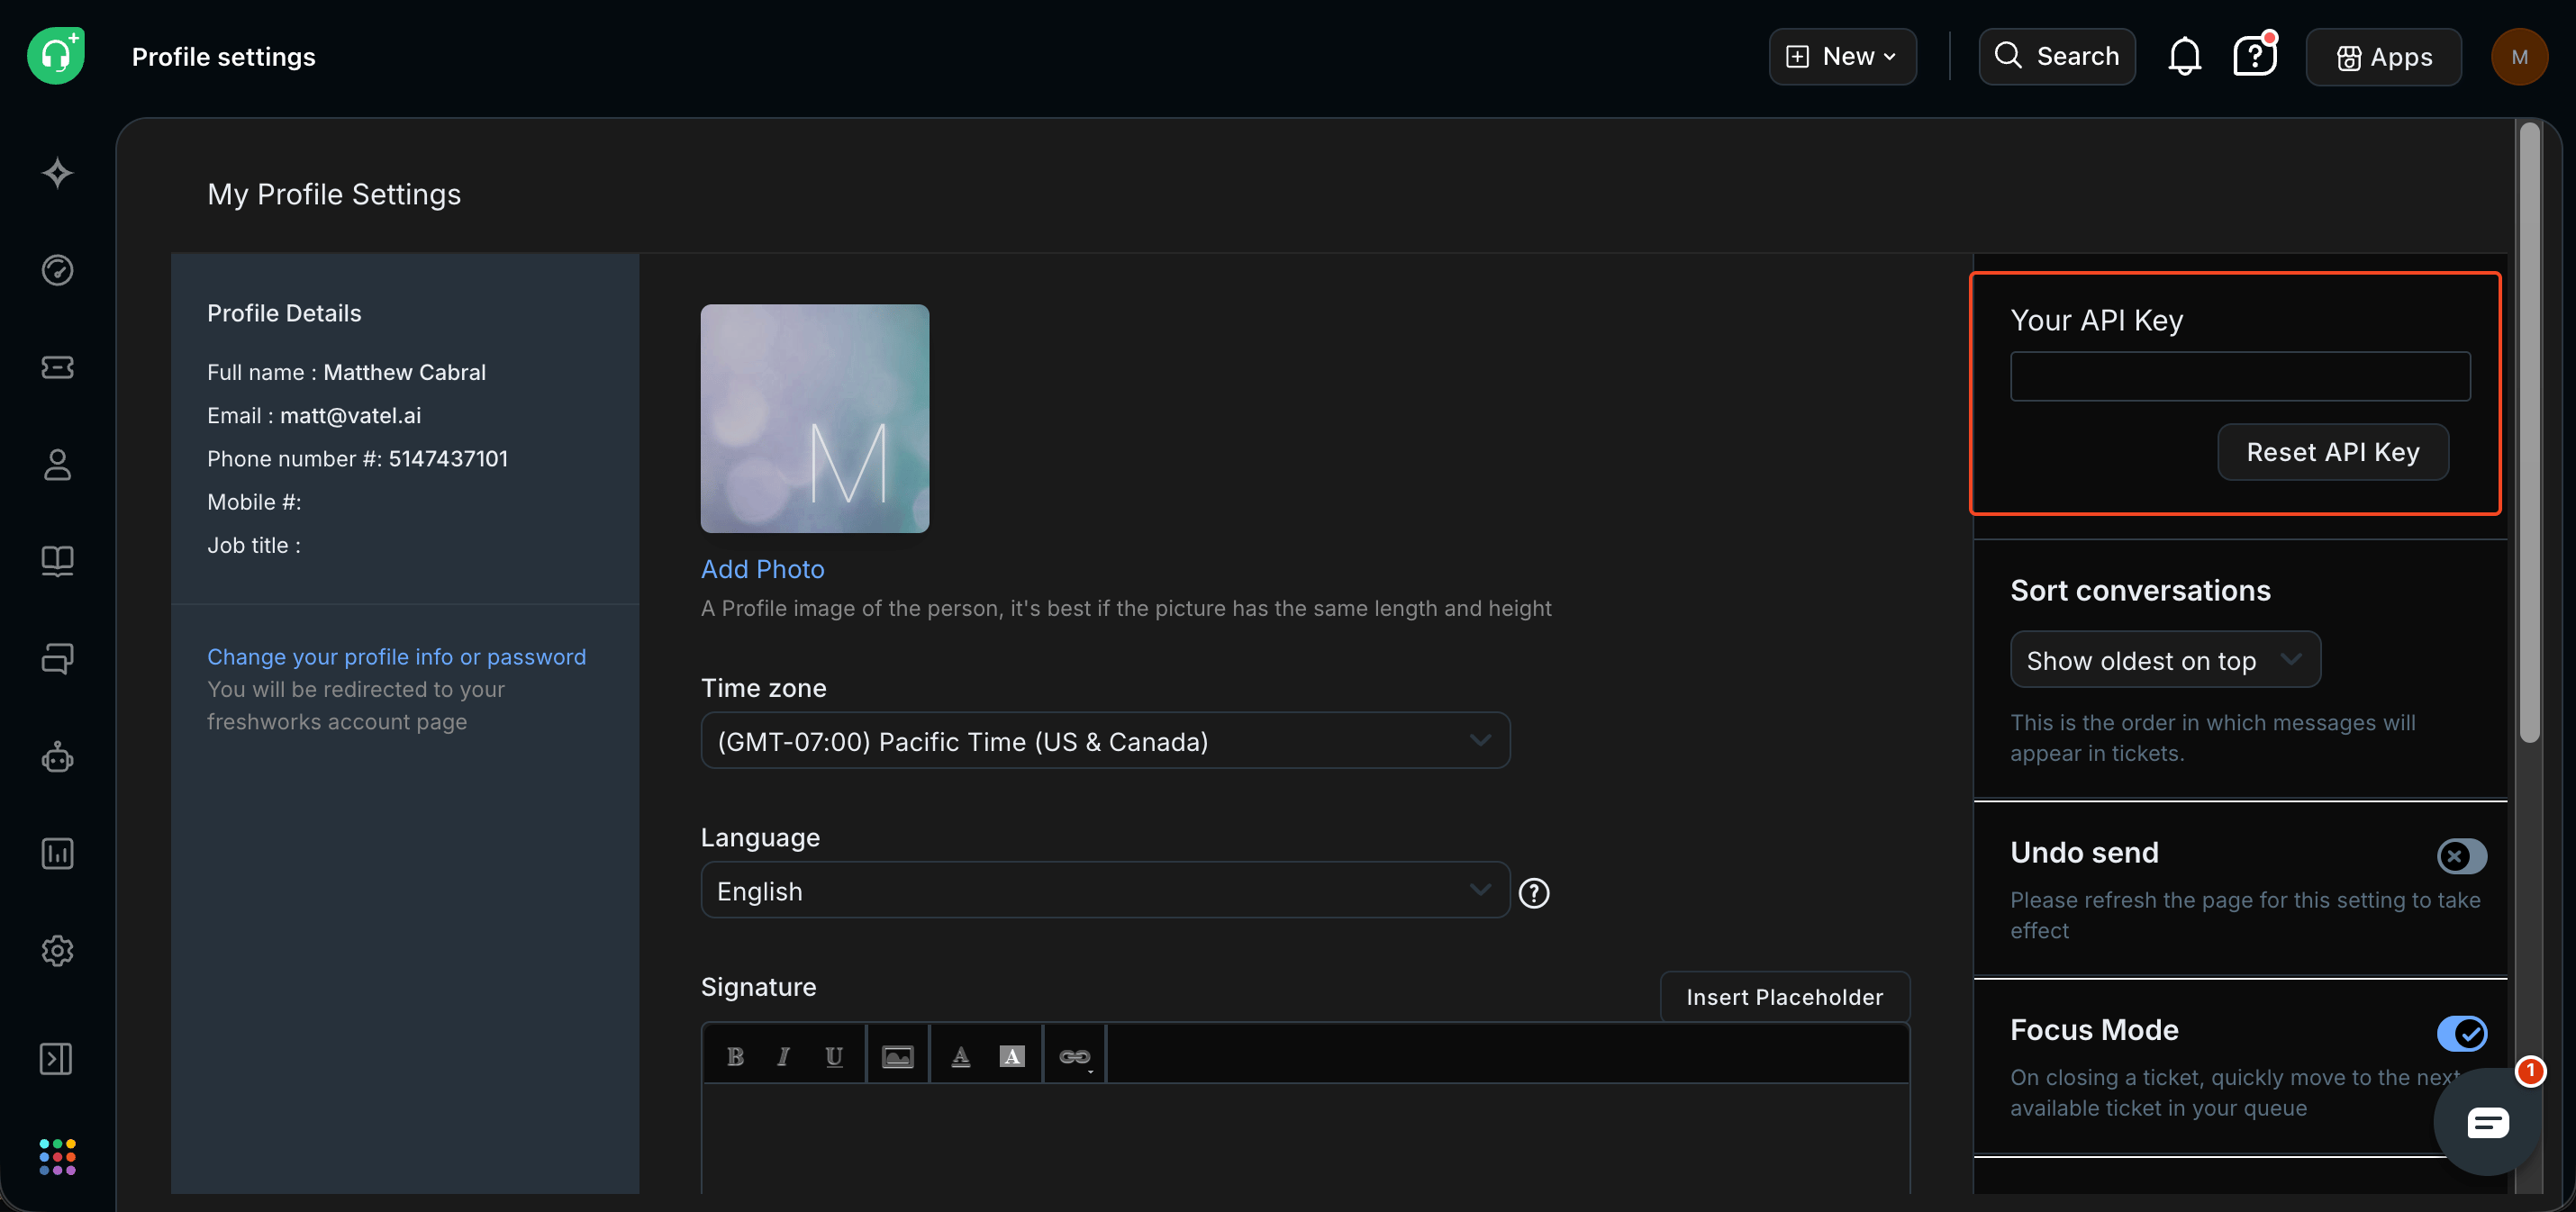Open the Bot icon in sidebar

pyautogui.click(x=57, y=757)
